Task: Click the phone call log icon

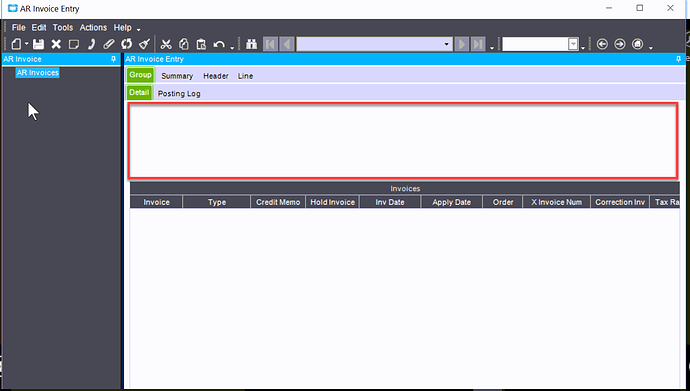Action: [x=91, y=44]
